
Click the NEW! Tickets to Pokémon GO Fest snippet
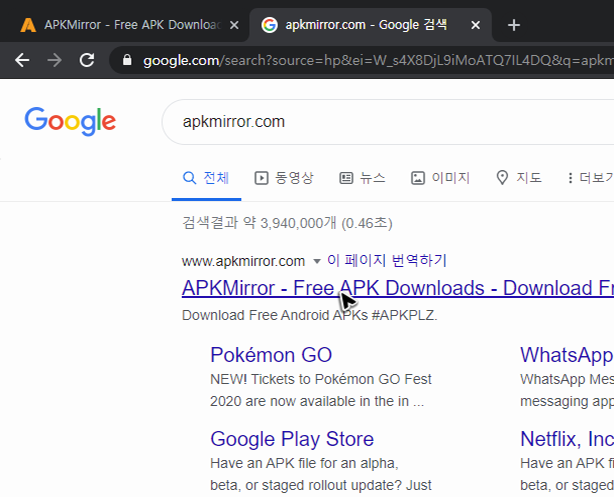[321, 390]
